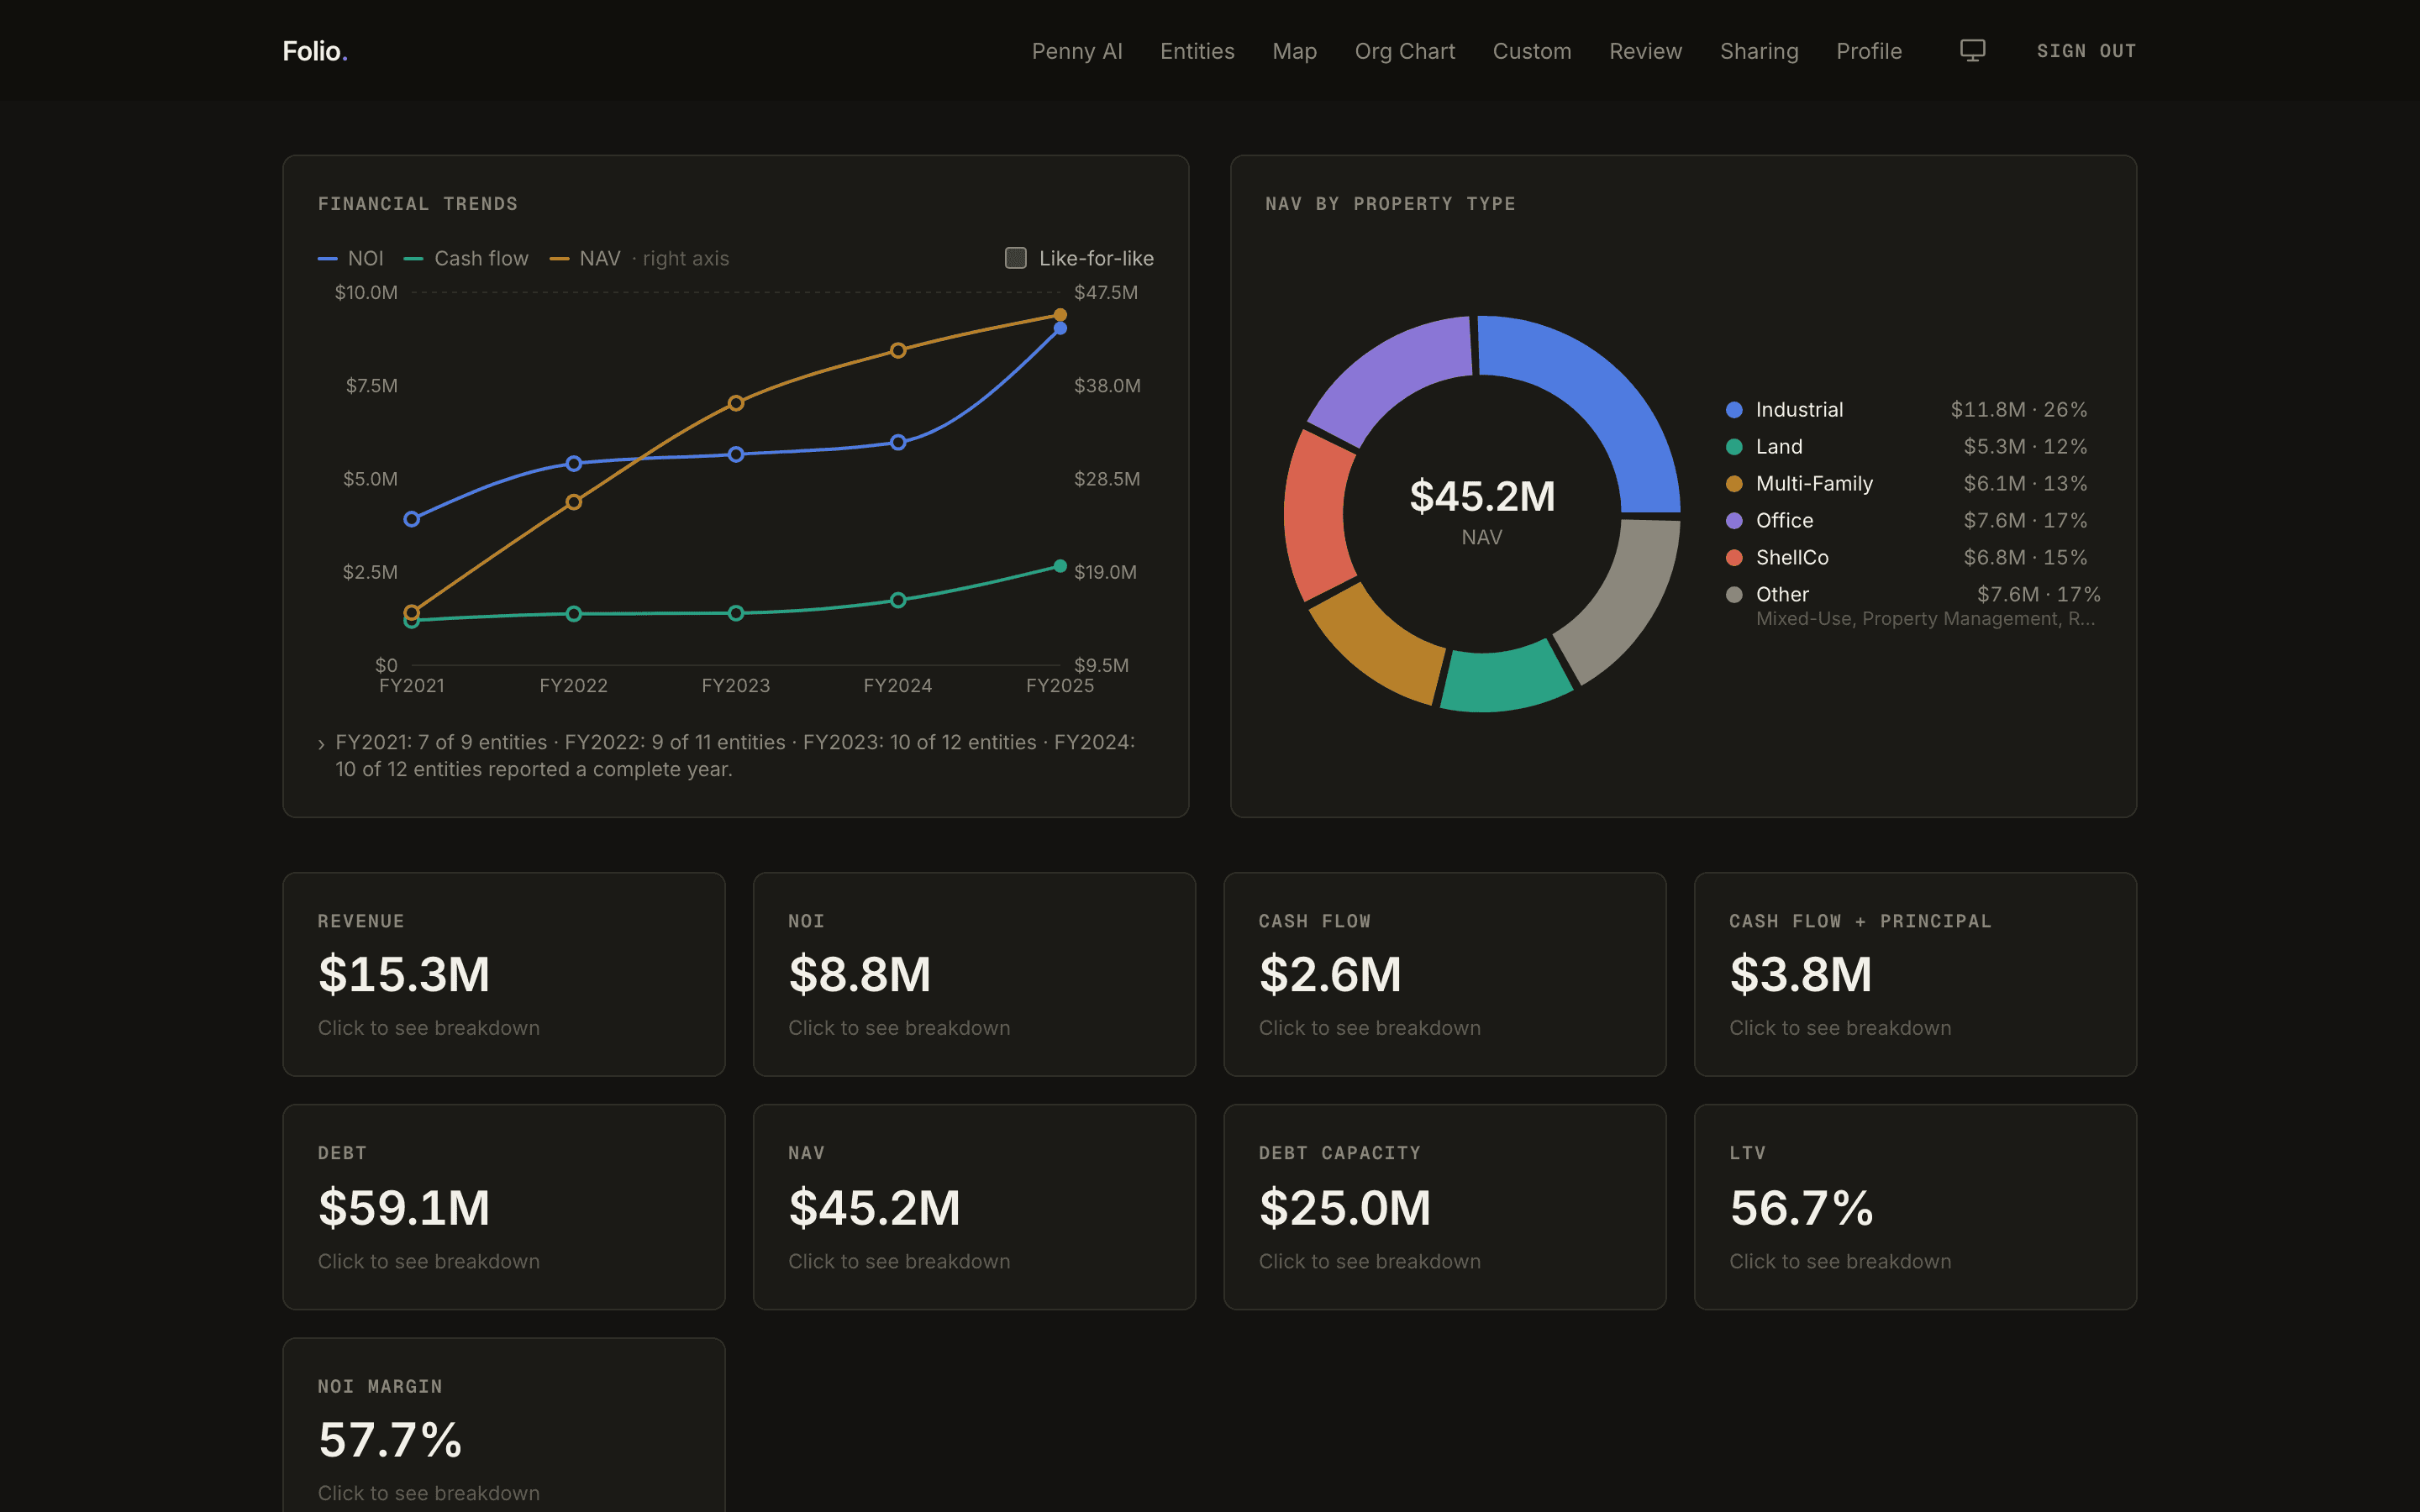2420x1512 pixels.
Task: Click the FY2025 NAV data point
Action: click(x=1060, y=315)
